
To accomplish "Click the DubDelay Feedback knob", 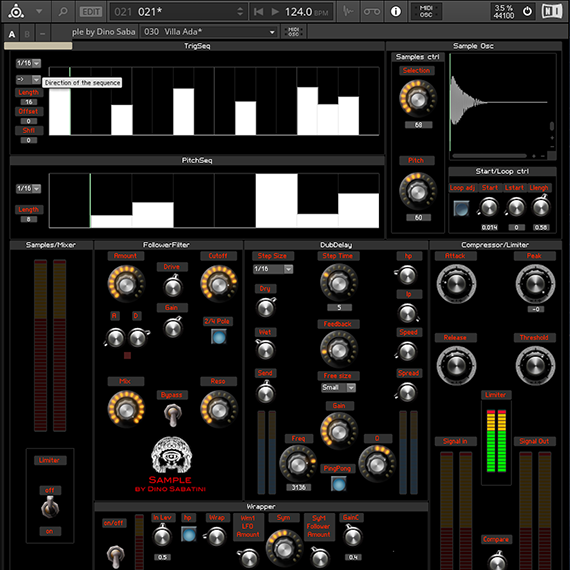I will (x=339, y=350).
